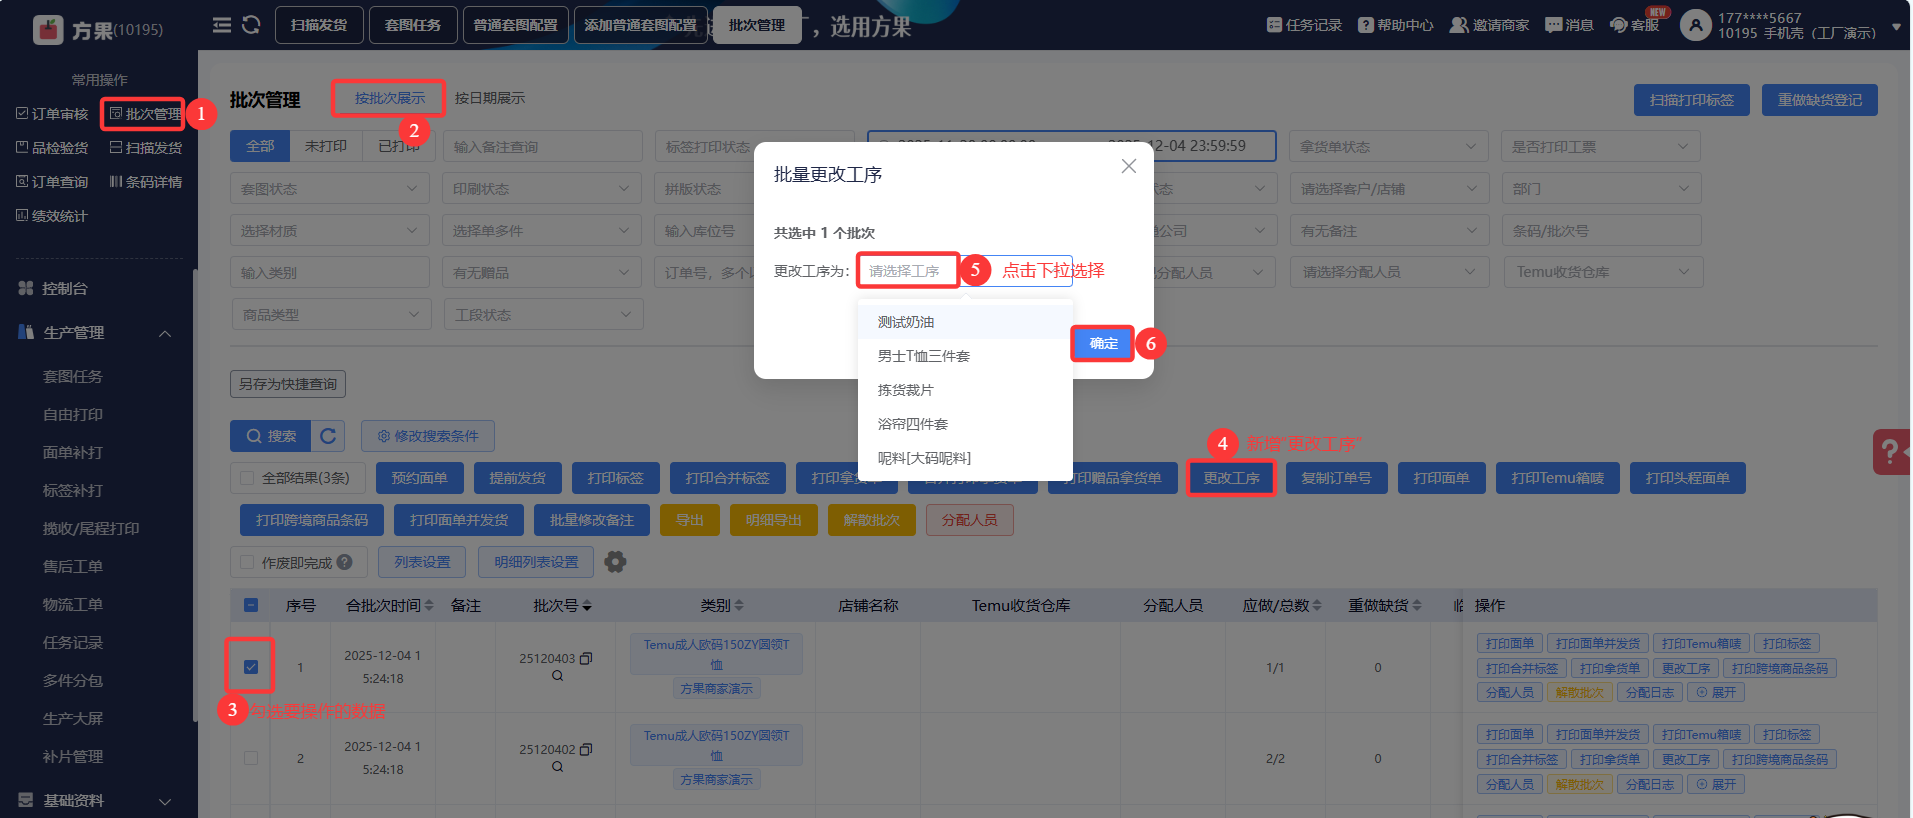Screen dimensions: 1913x818
Task: Click the help icon beside 作废即完成
Action: coord(345,562)
